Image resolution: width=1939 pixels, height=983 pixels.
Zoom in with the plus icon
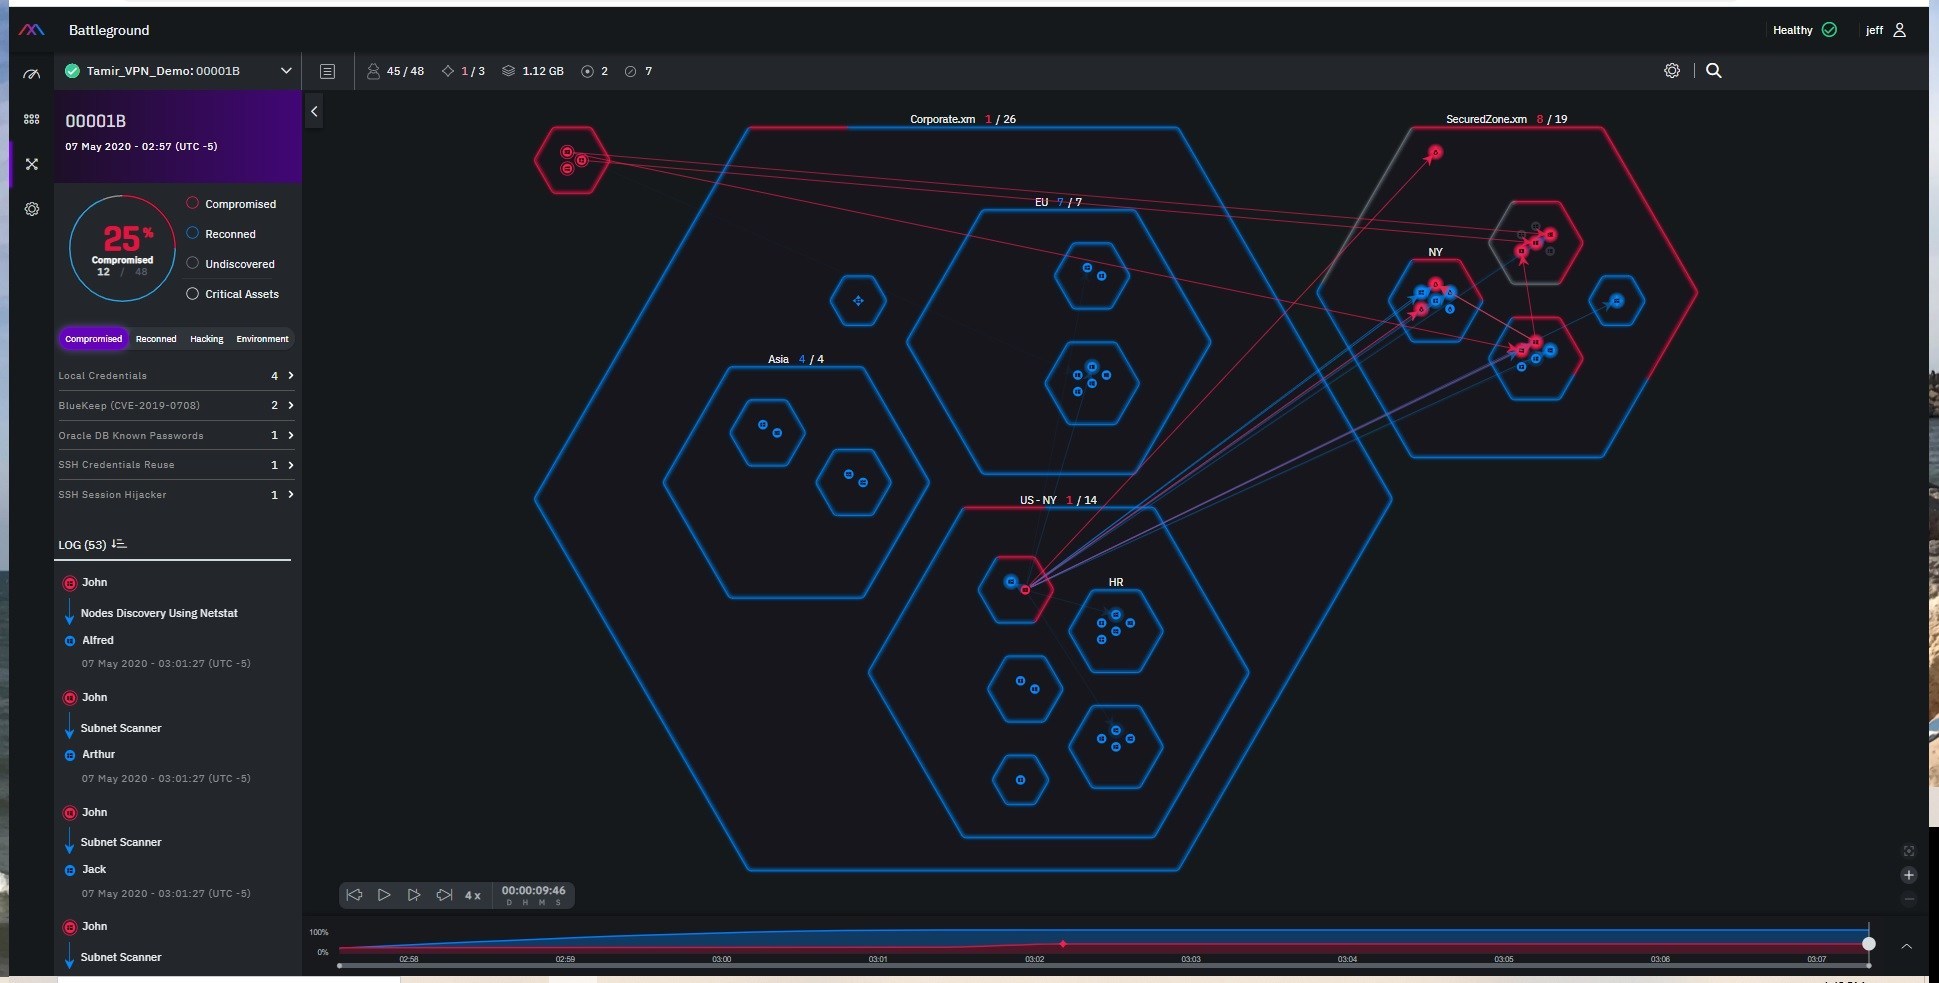point(1908,875)
